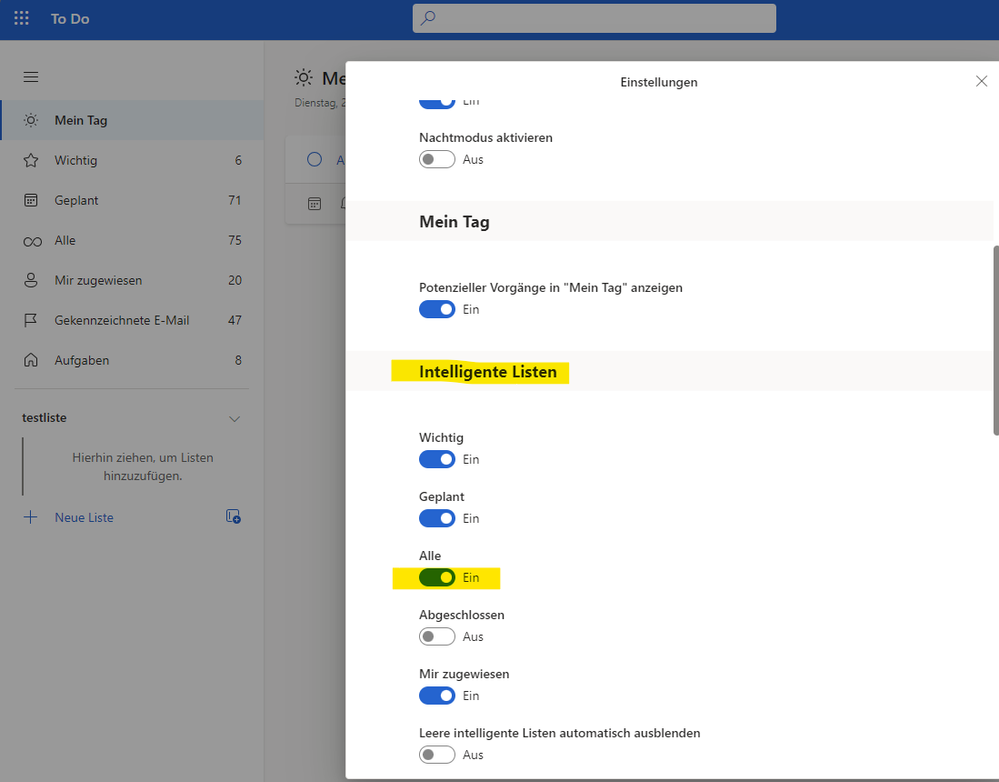The image size is (999, 782).
Task: Open the app launcher grid icon
Action: click(22, 18)
